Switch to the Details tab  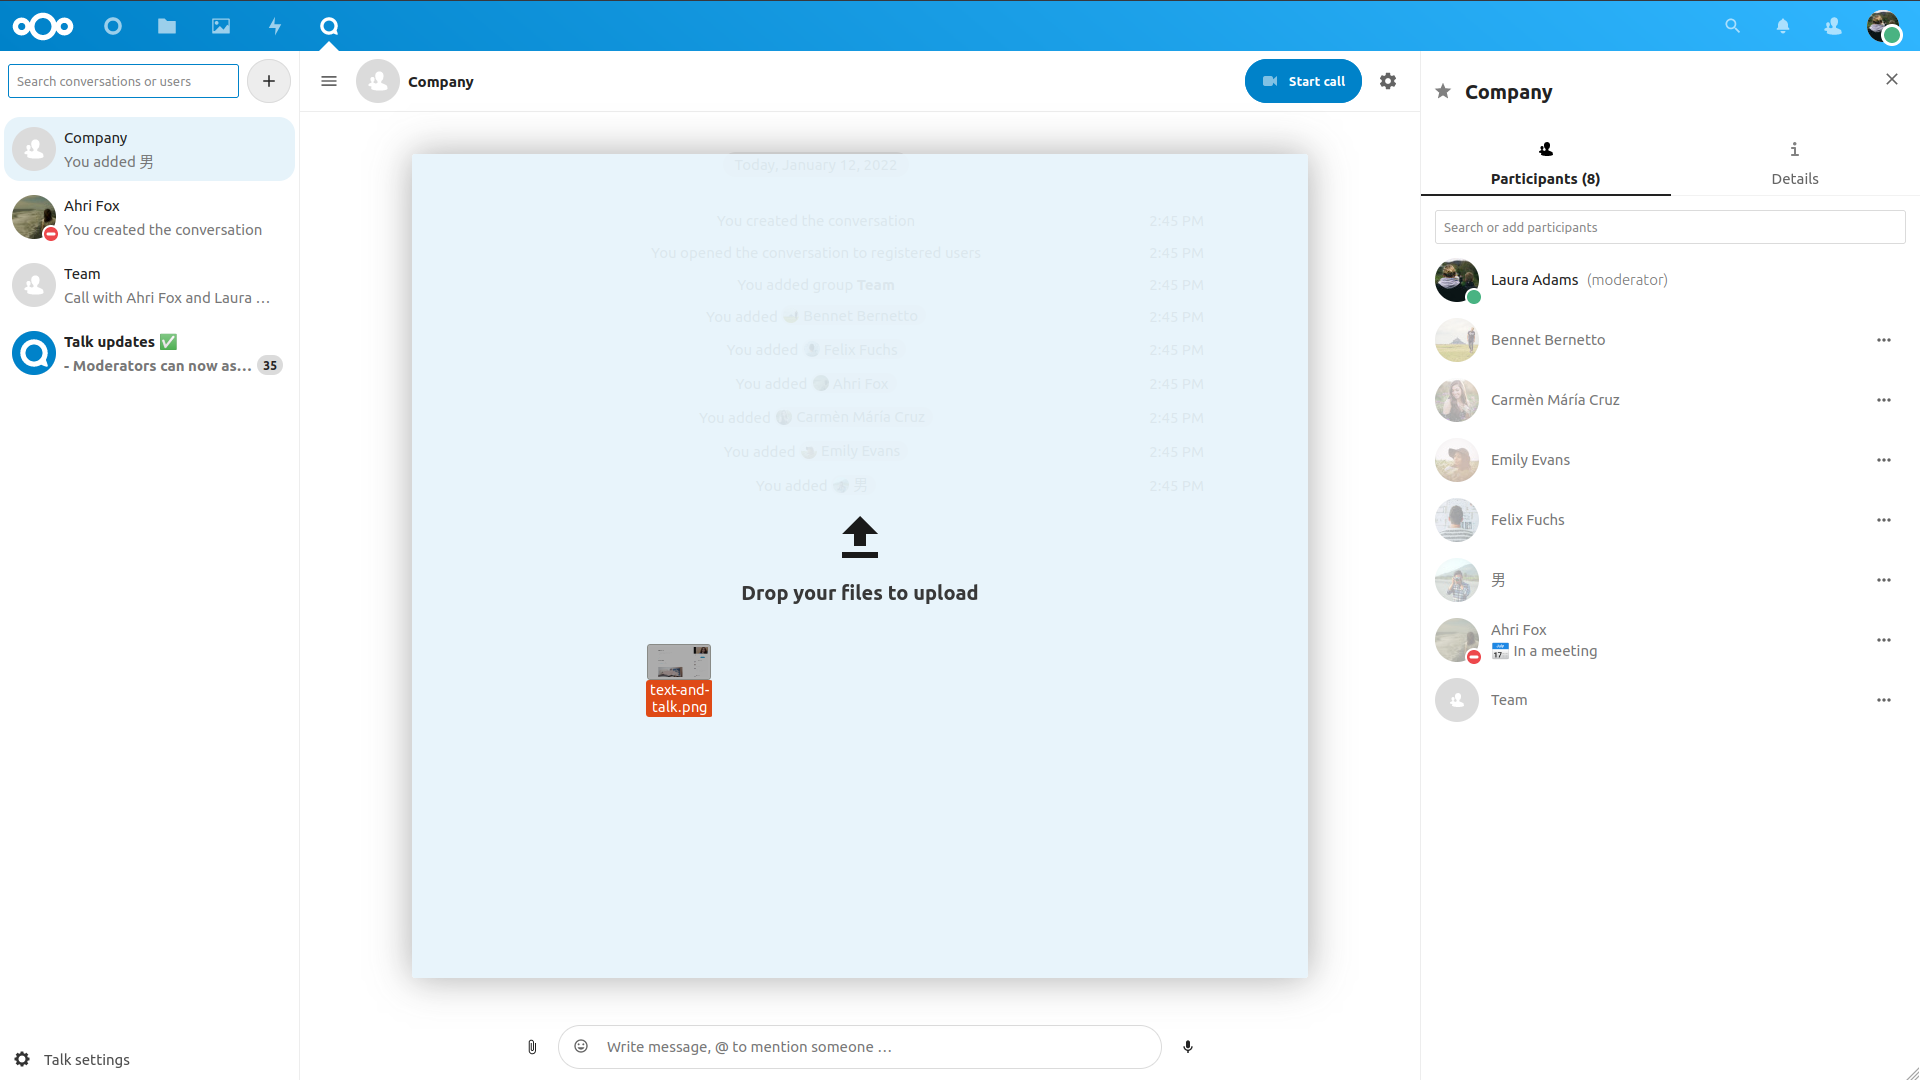(1794, 163)
